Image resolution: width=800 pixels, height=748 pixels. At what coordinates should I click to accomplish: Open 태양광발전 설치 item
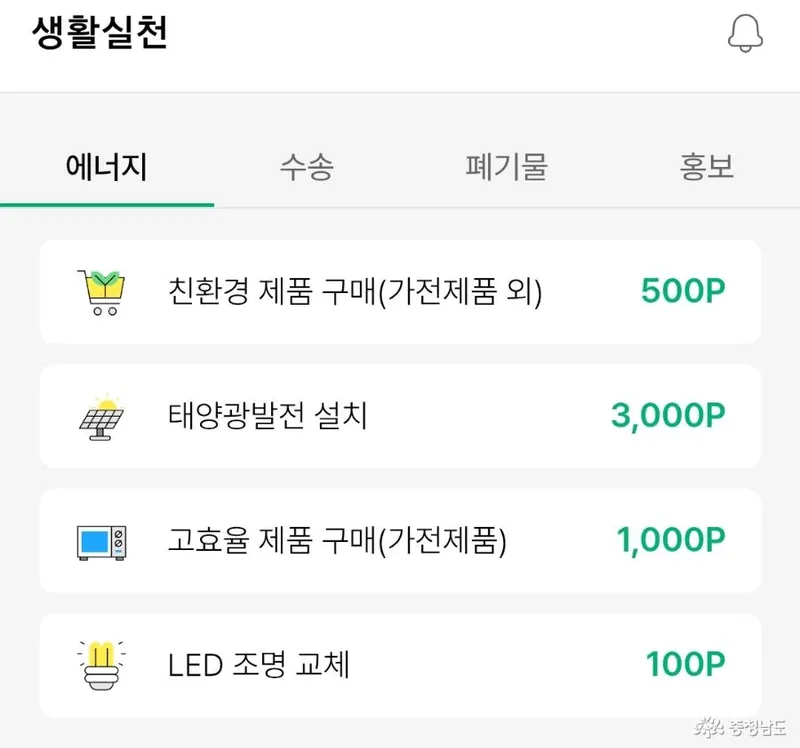click(268, 416)
